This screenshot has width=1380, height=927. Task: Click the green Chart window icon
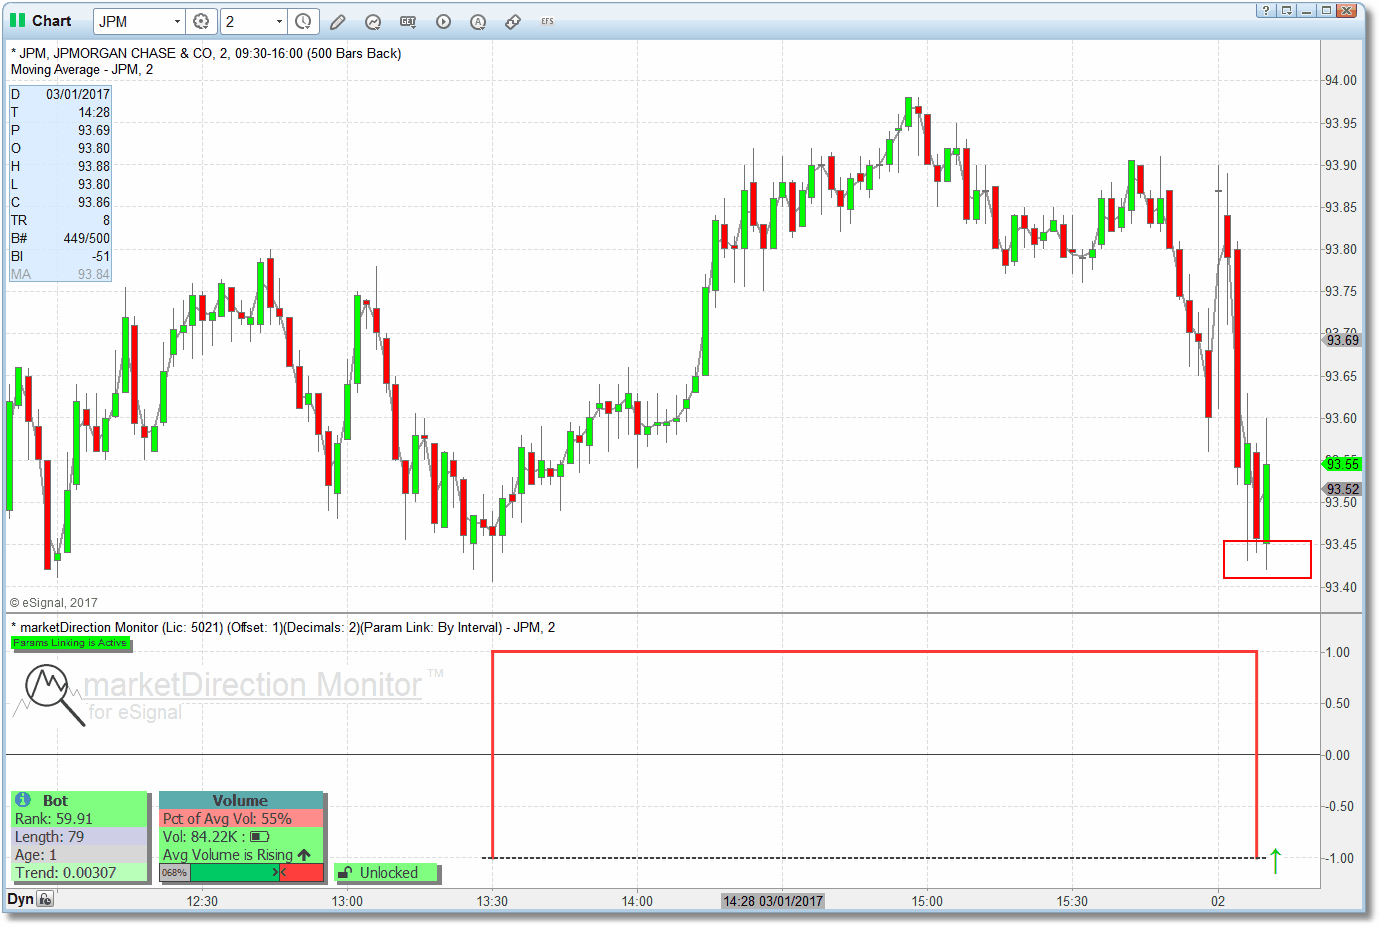pyautogui.click(x=18, y=21)
